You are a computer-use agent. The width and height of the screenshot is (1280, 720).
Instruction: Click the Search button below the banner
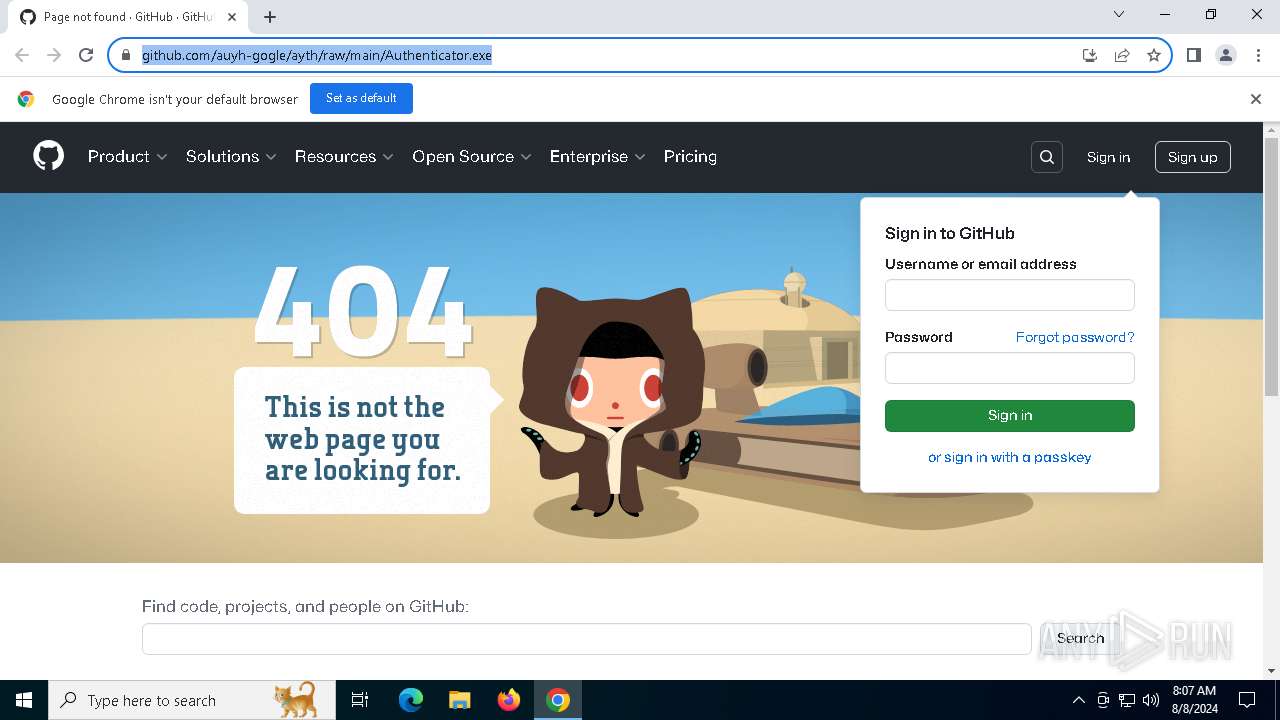(x=1080, y=638)
